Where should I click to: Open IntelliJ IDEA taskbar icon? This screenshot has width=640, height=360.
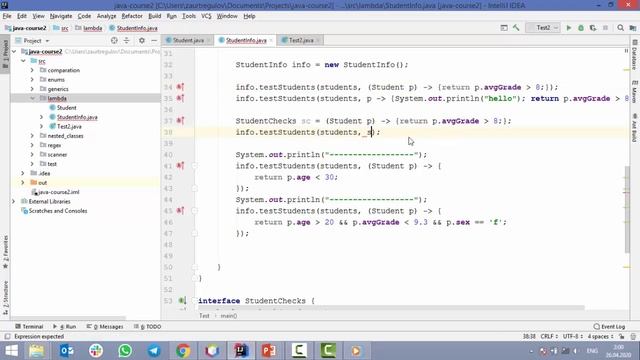(240, 351)
